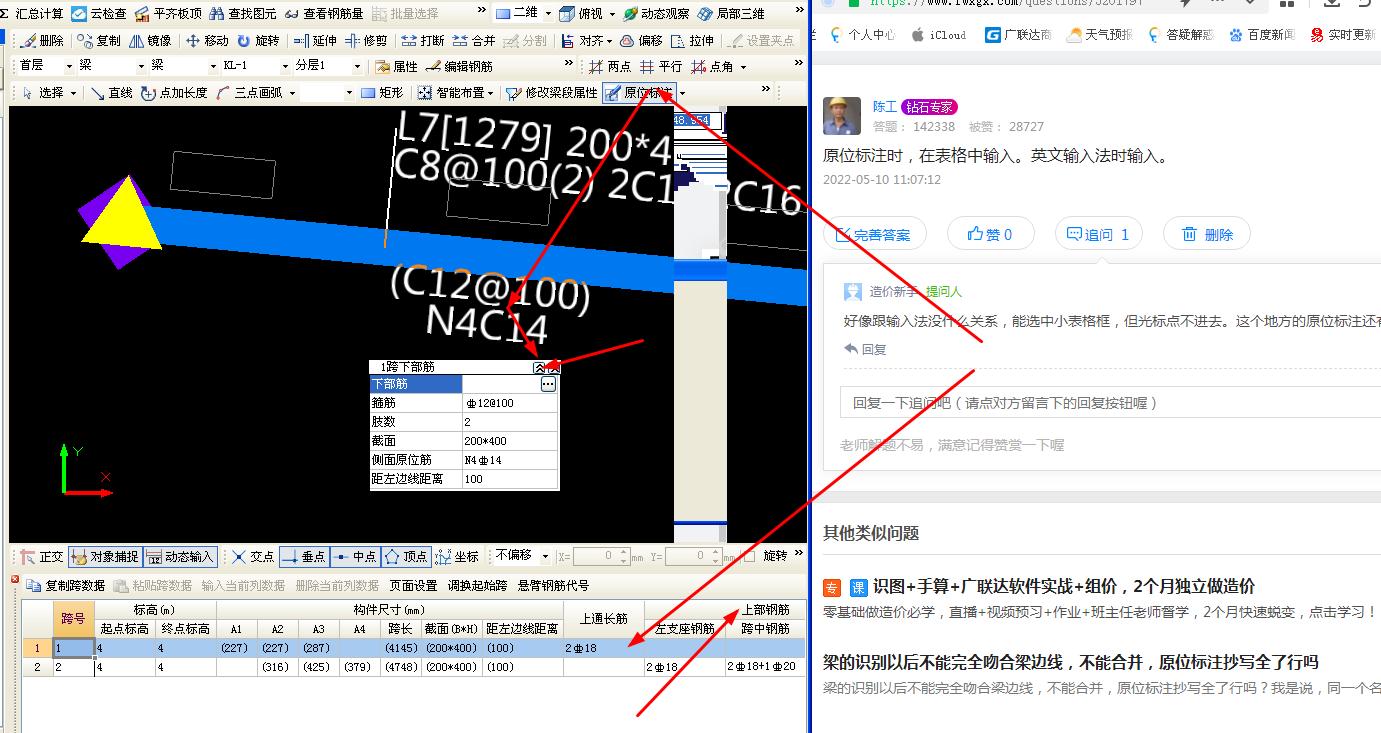Toggle 垂点 perpendicular snap
The height and width of the screenshot is (733, 1381).
[x=303, y=556]
